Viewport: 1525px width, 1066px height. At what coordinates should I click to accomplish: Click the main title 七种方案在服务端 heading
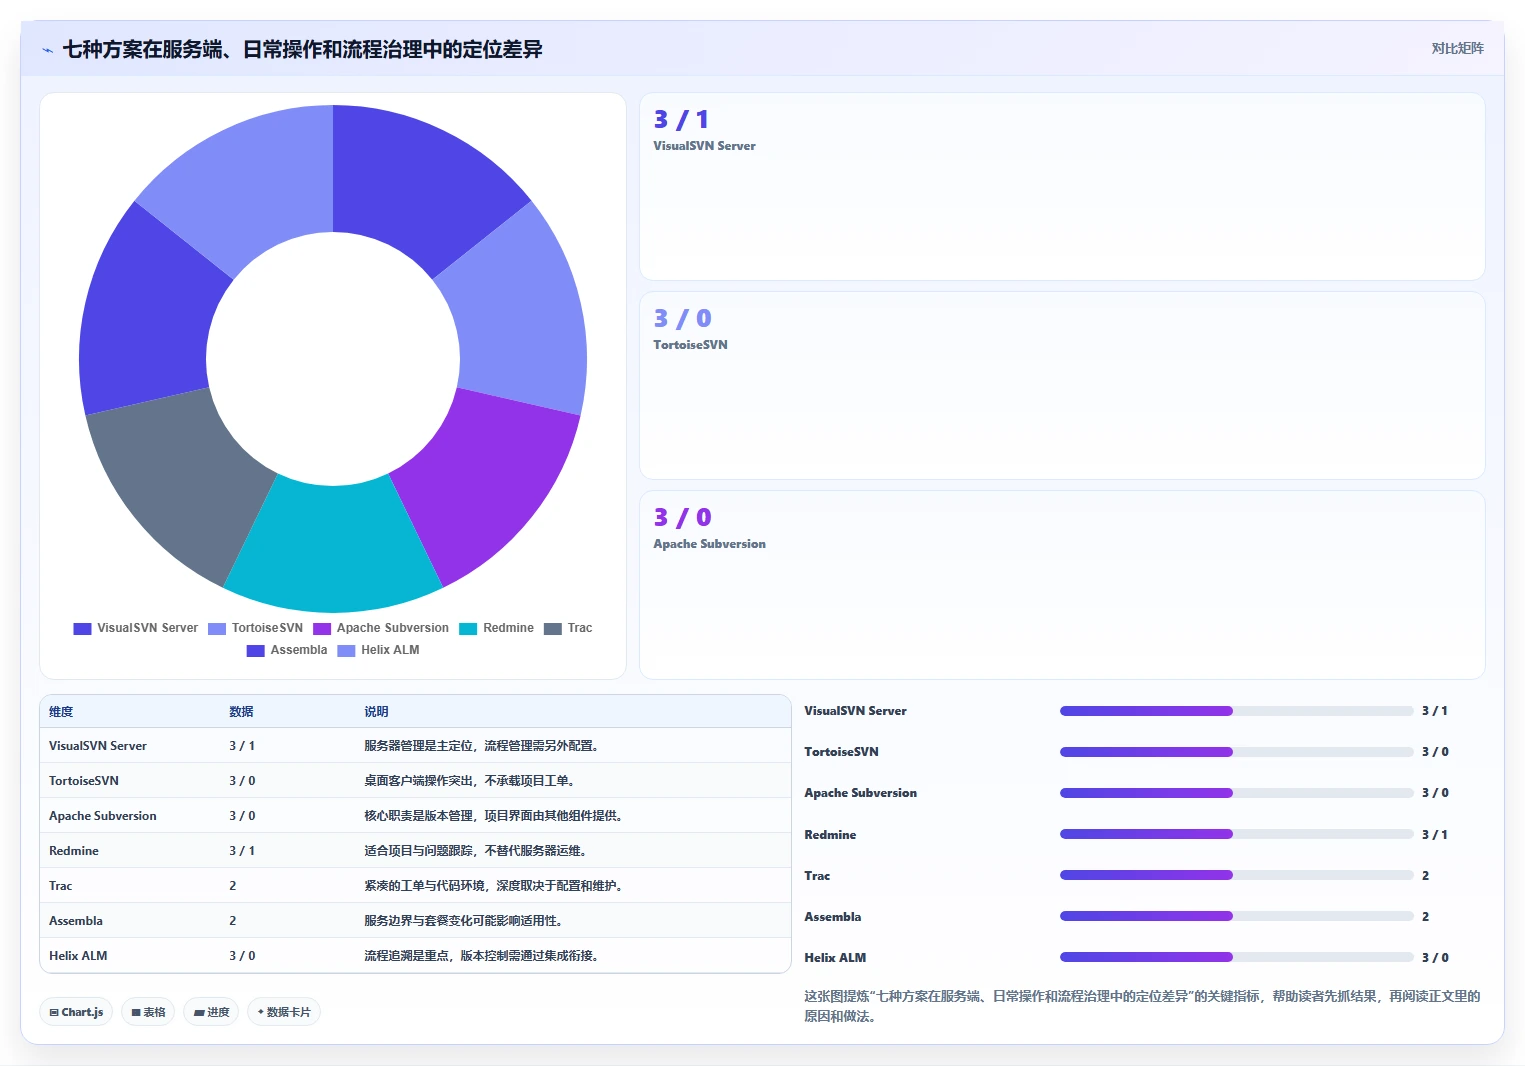click(x=302, y=49)
